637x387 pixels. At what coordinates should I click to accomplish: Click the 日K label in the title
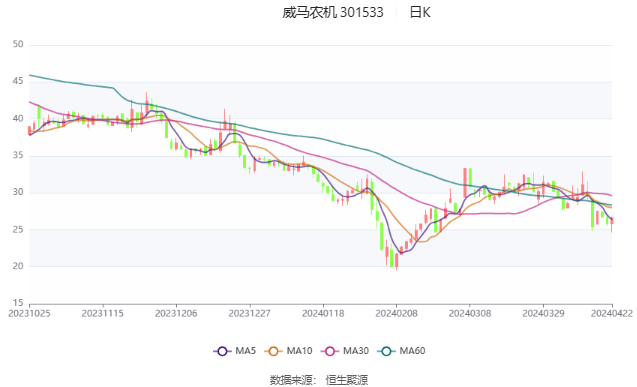coord(420,13)
